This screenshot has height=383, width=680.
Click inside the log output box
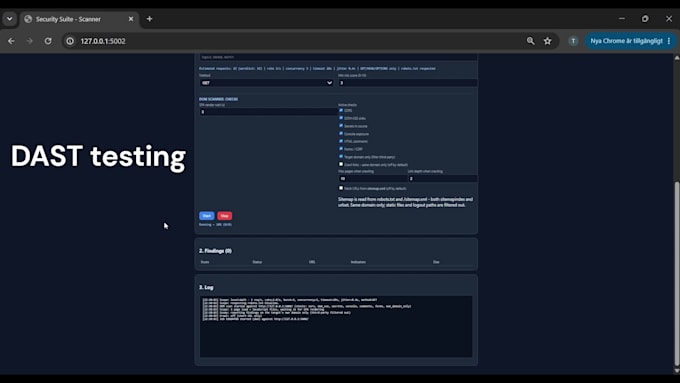[336, 327]
